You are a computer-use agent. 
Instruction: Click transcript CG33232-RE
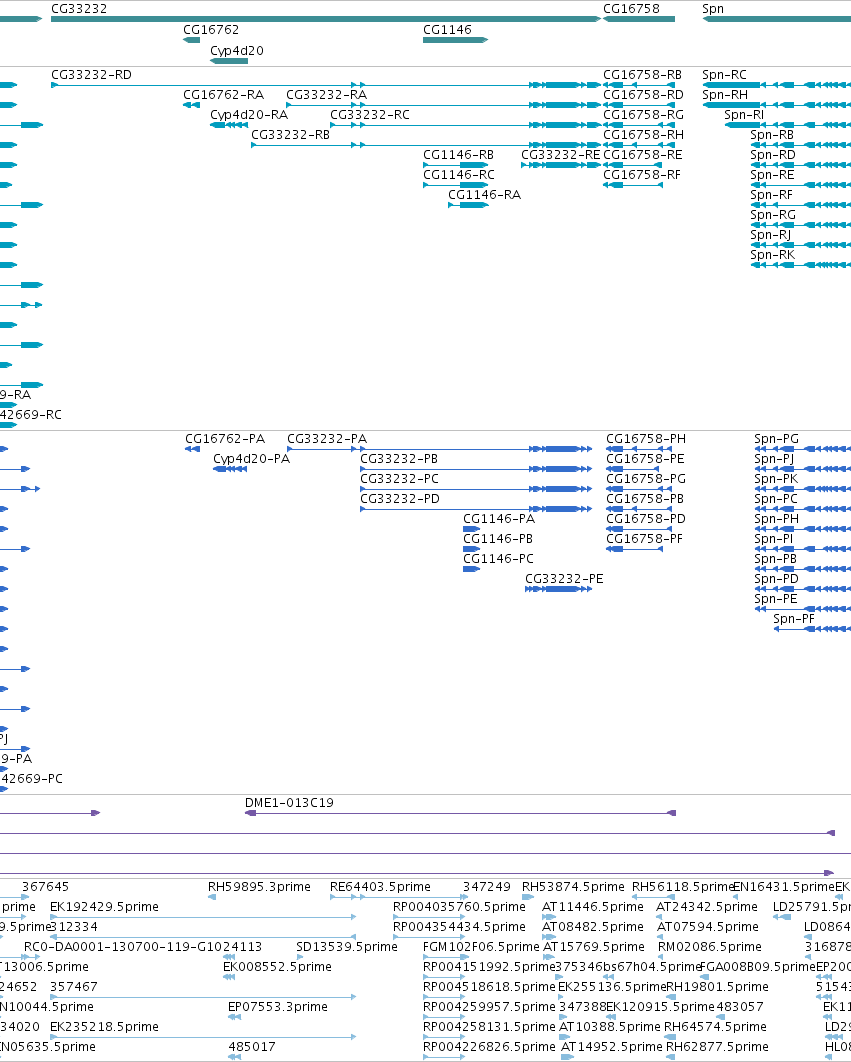click(561, 155)
